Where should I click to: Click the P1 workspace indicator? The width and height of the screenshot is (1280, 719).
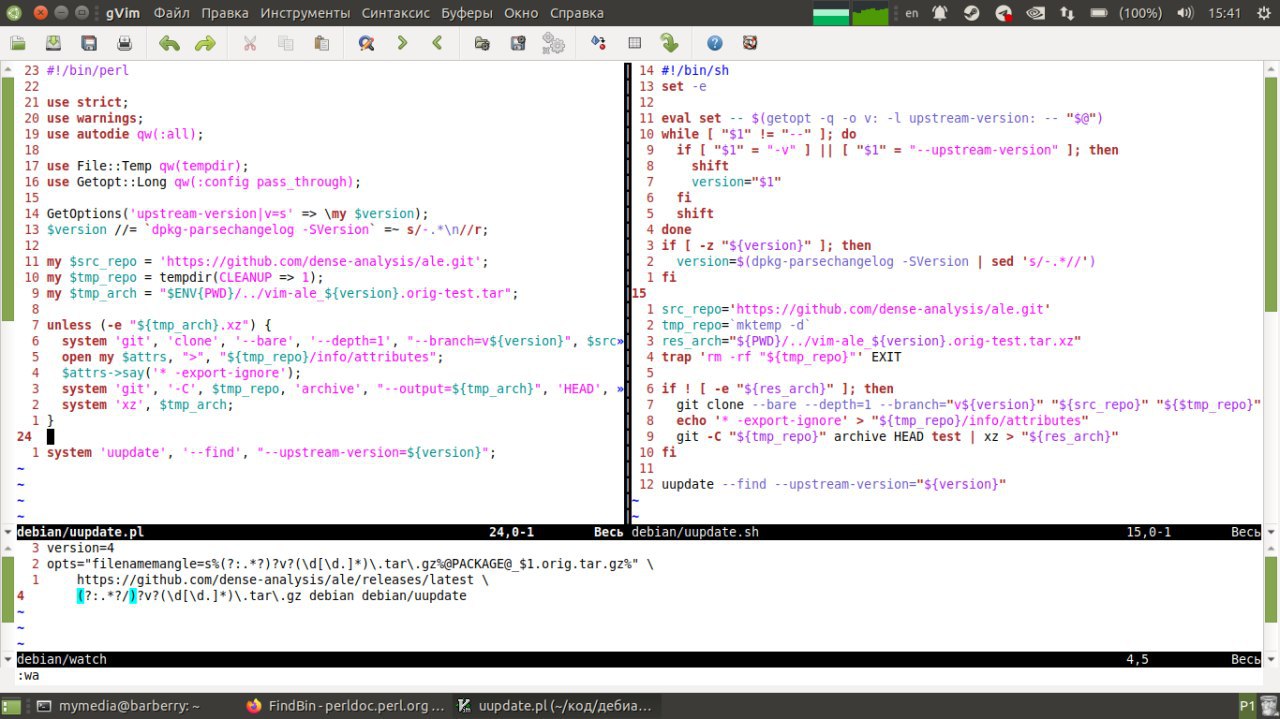pos(1247,706)
